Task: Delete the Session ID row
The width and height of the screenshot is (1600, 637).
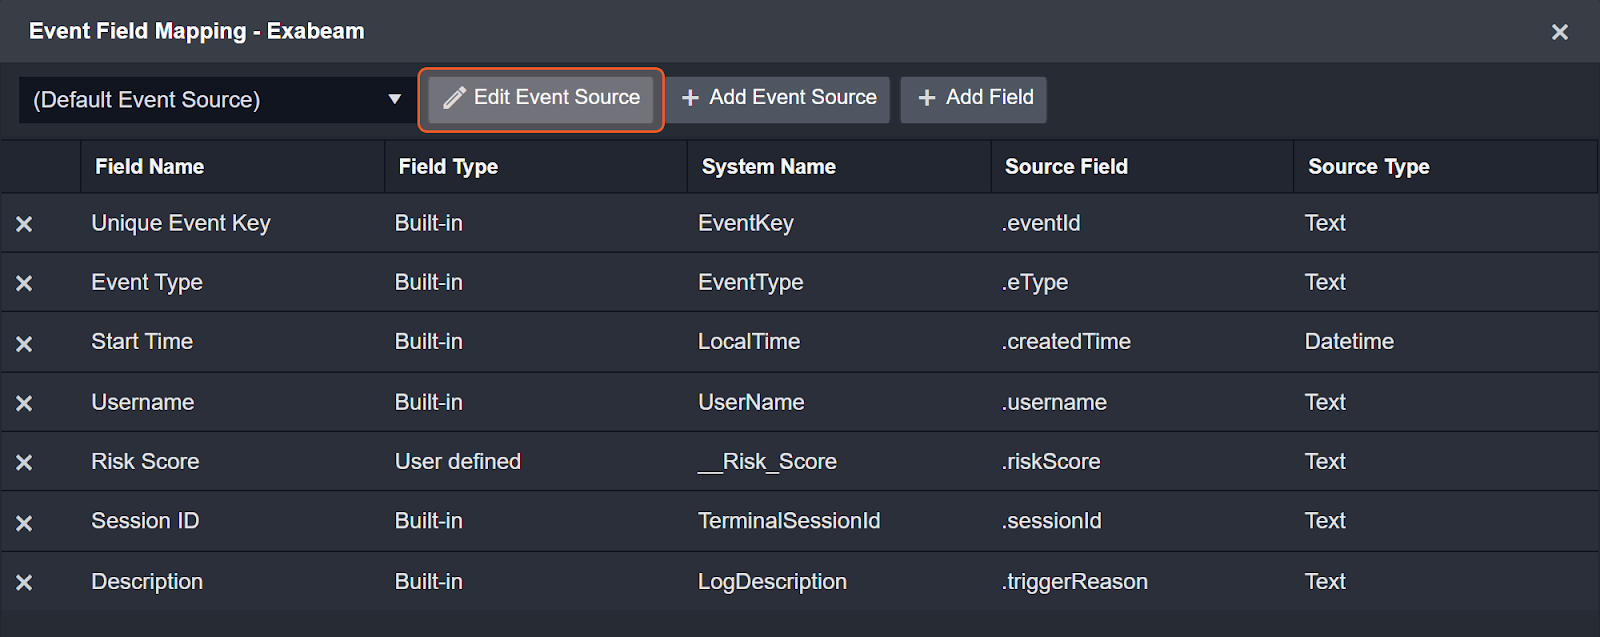Action: (x=24, y=522)
